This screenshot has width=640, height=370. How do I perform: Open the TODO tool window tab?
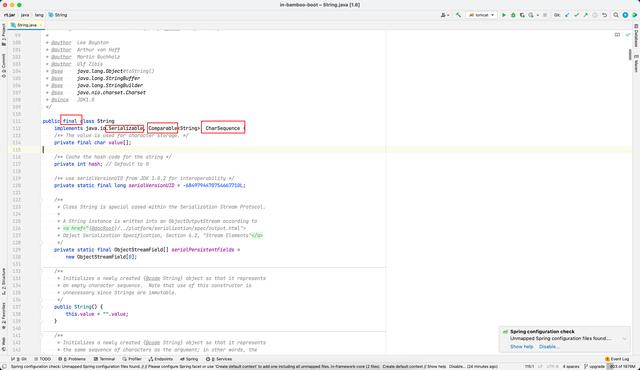coord(42,359)
